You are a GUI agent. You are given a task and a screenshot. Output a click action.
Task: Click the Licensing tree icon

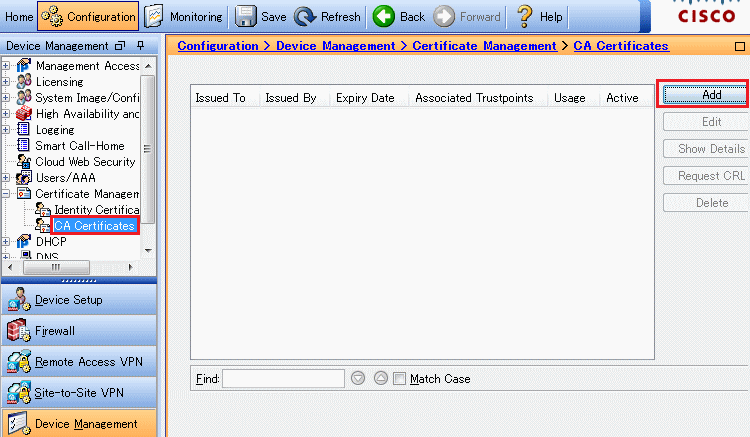click(x=24, y=82)
